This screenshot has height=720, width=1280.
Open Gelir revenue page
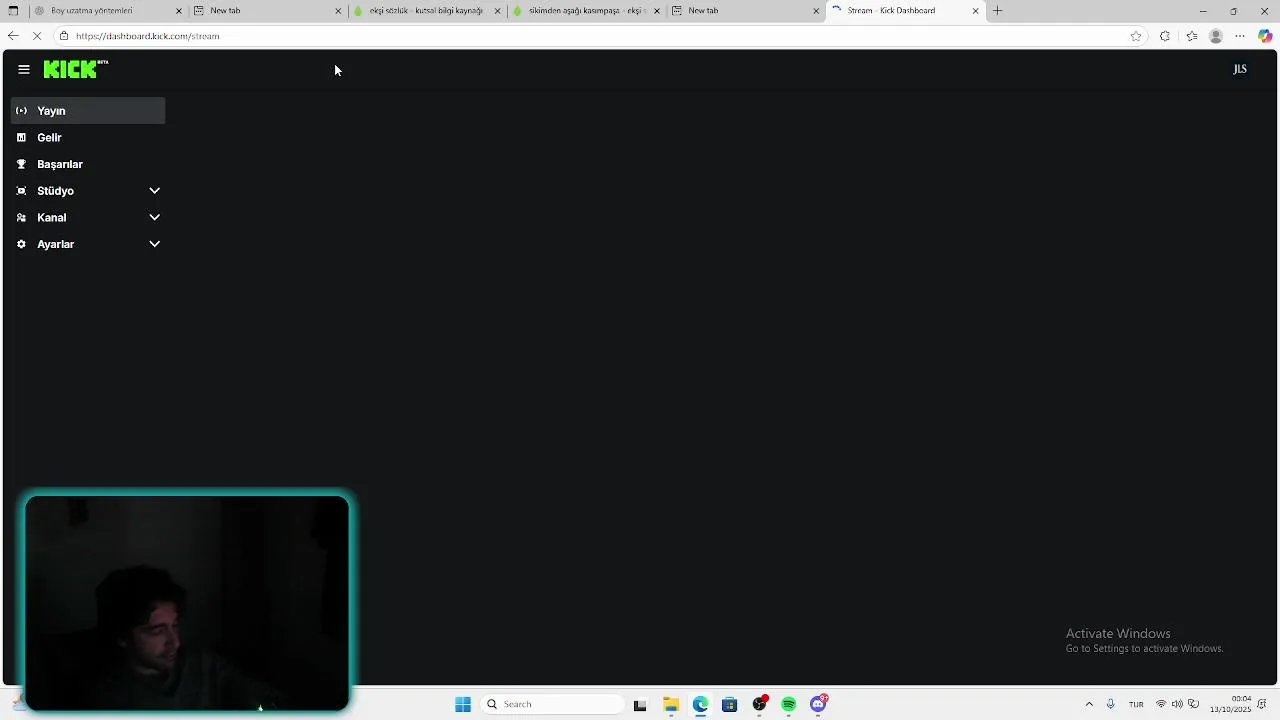88,137
